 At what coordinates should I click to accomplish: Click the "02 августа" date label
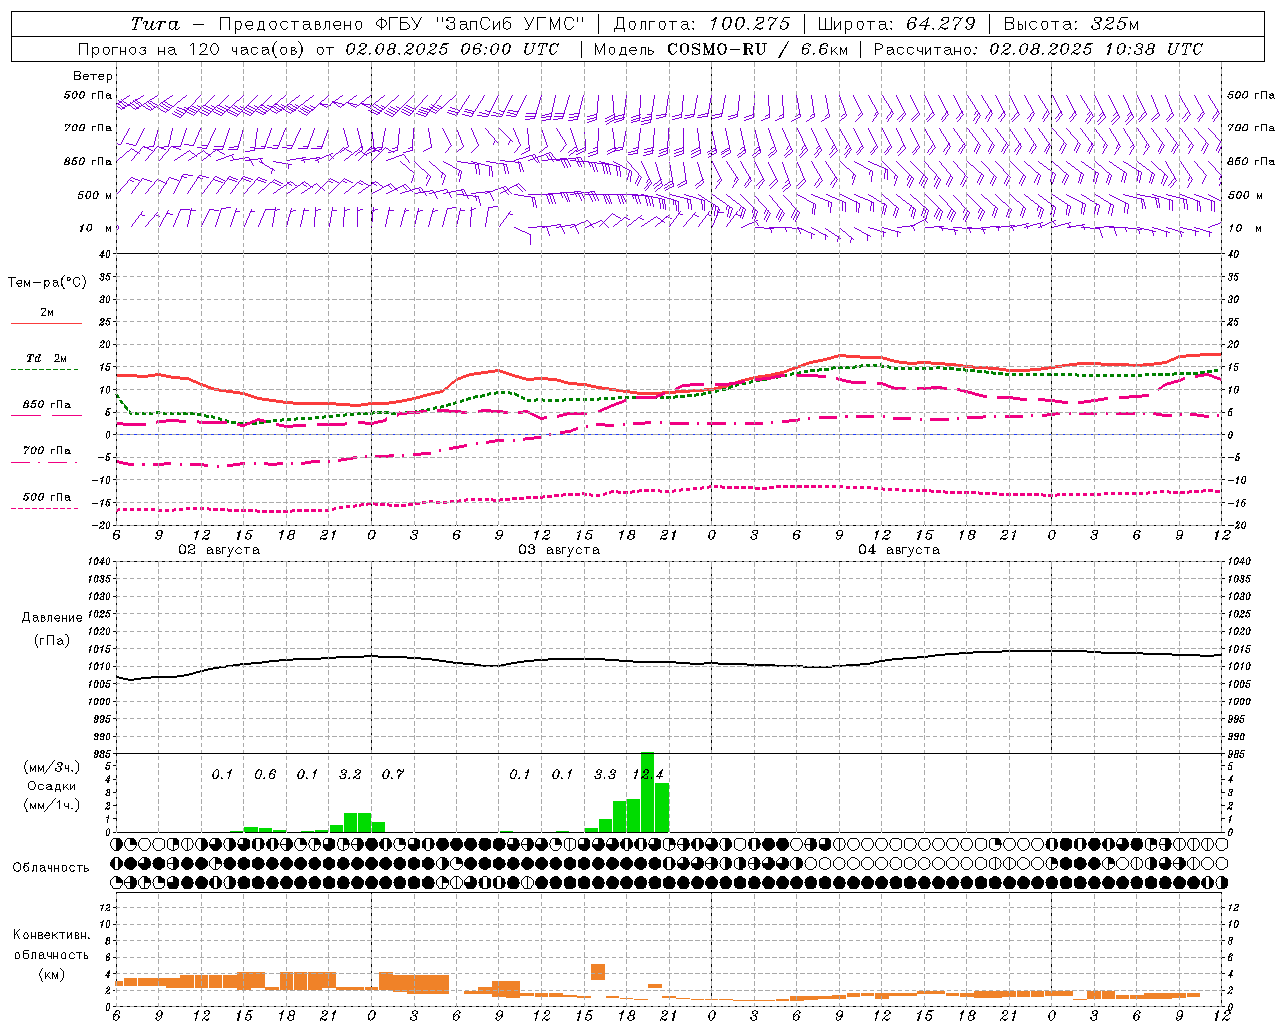click(x=219, y=550)
